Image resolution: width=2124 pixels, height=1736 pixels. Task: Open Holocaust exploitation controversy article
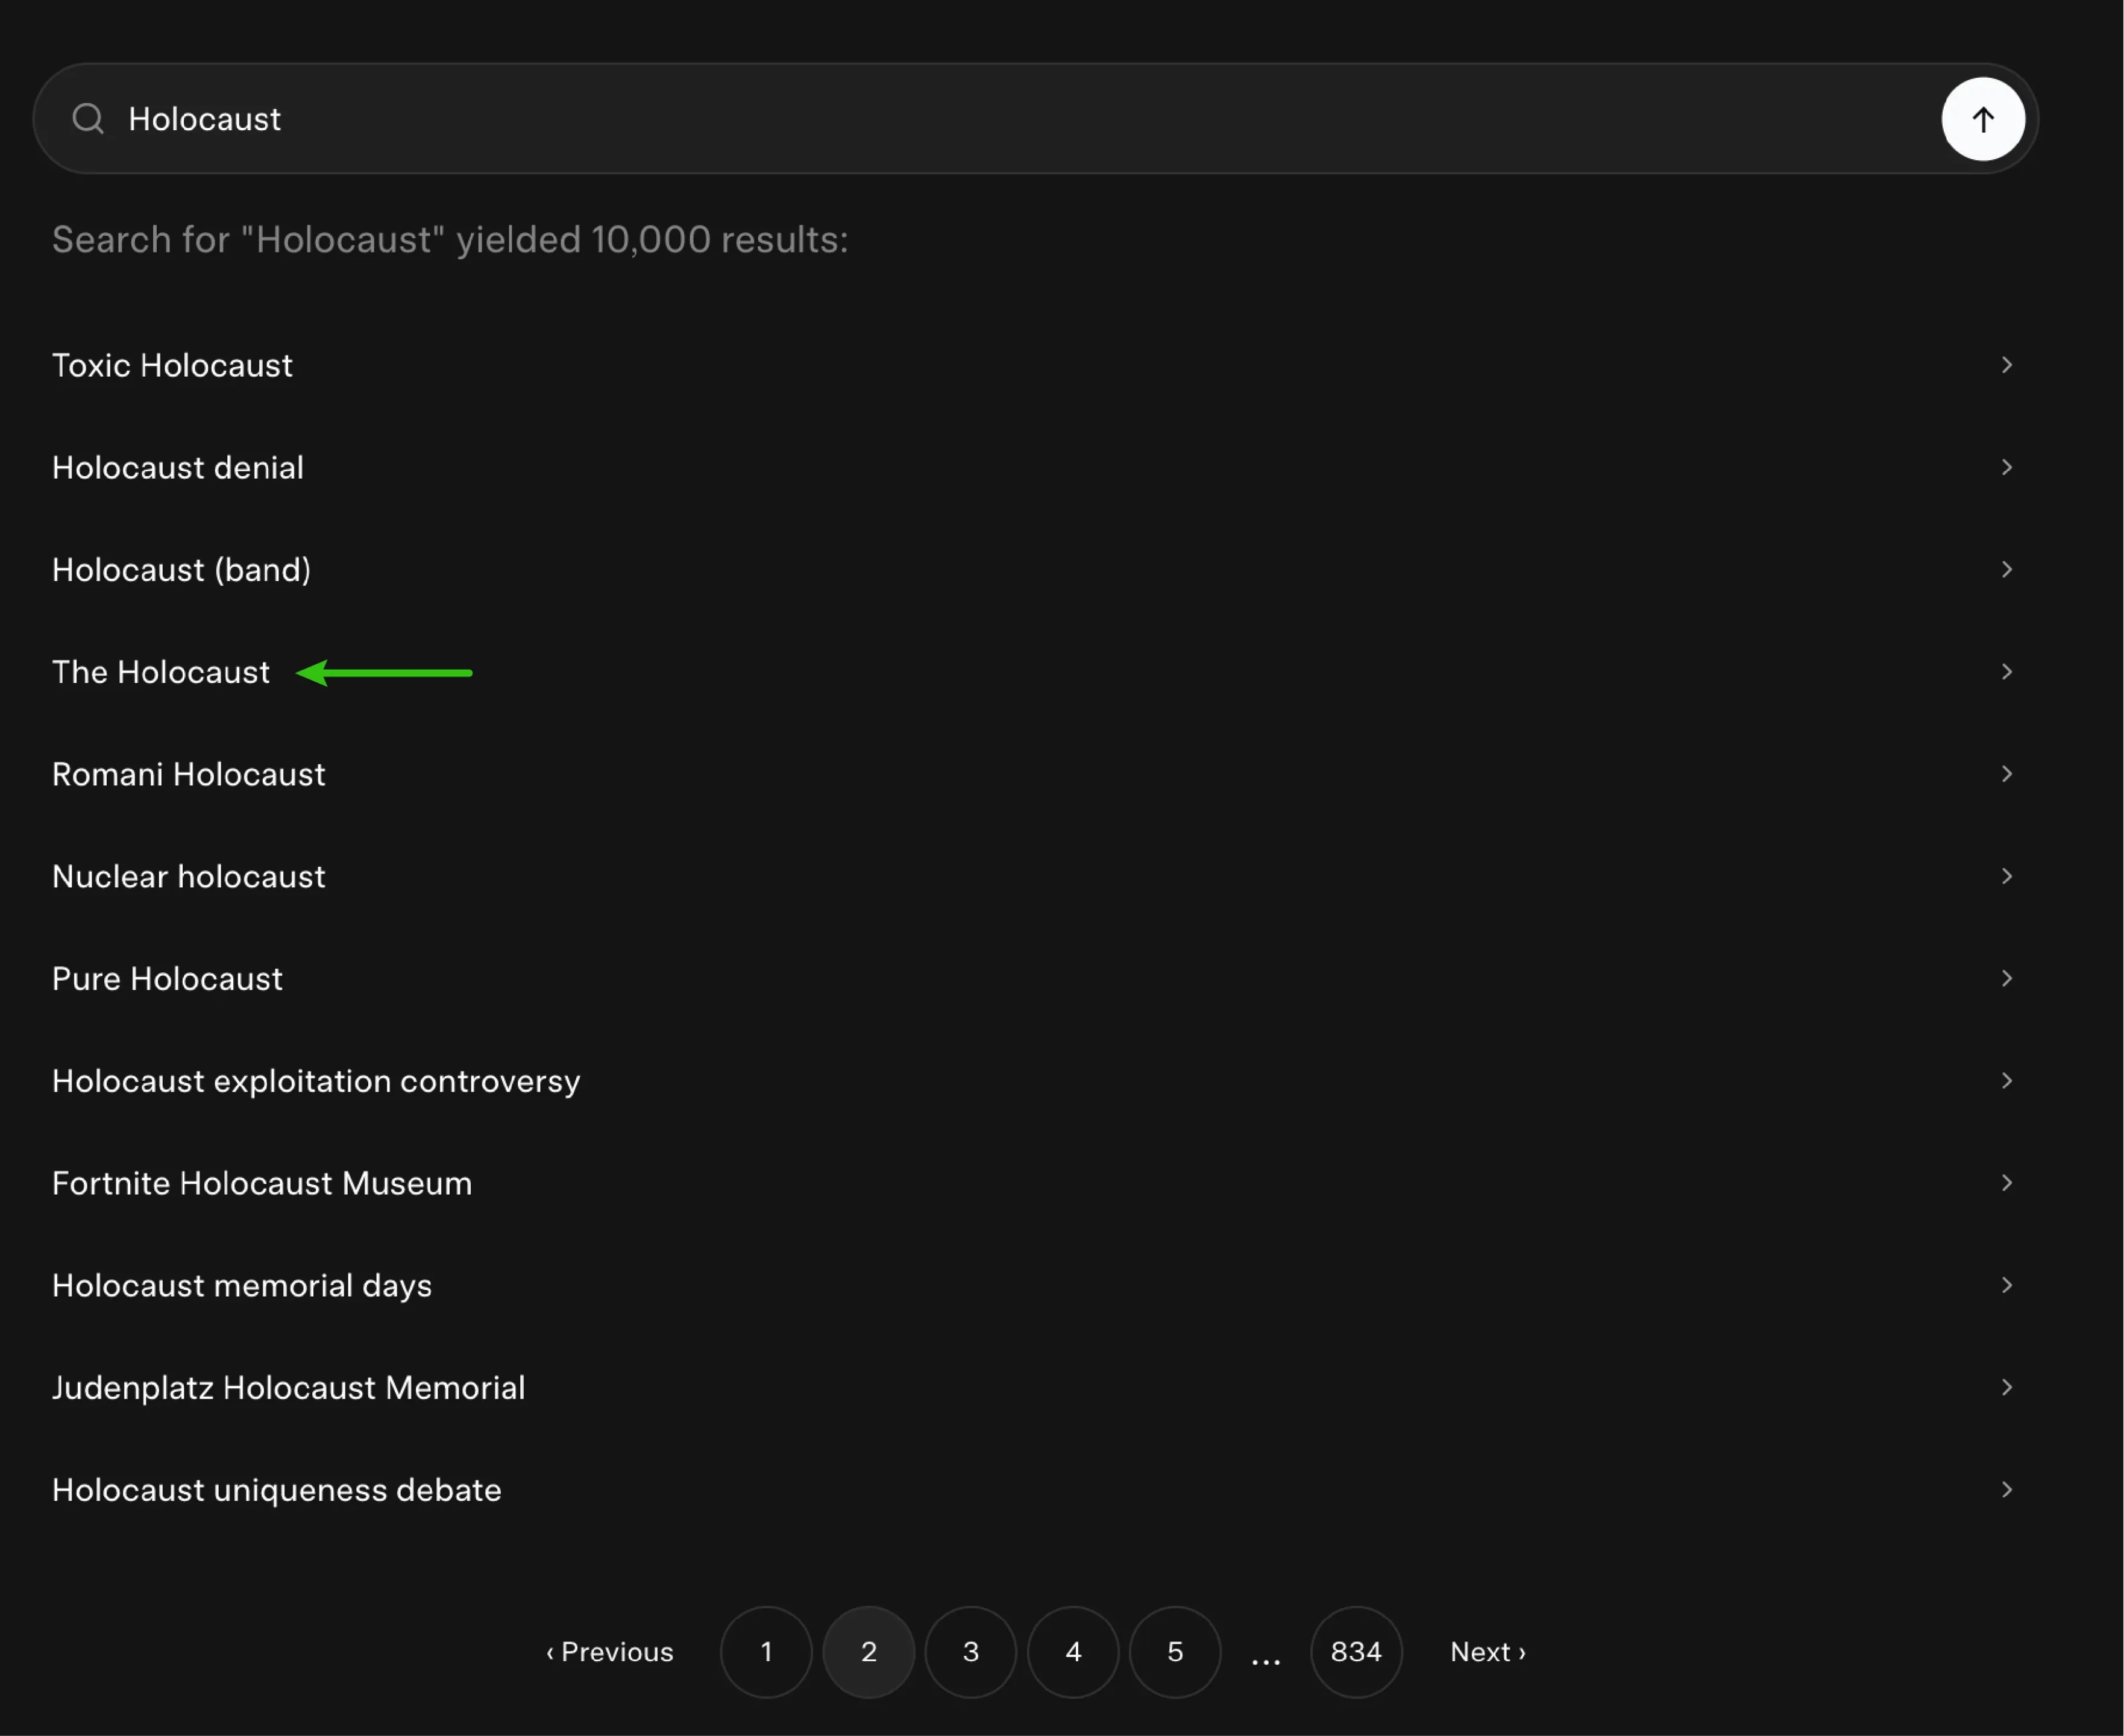click(316, 1081)
